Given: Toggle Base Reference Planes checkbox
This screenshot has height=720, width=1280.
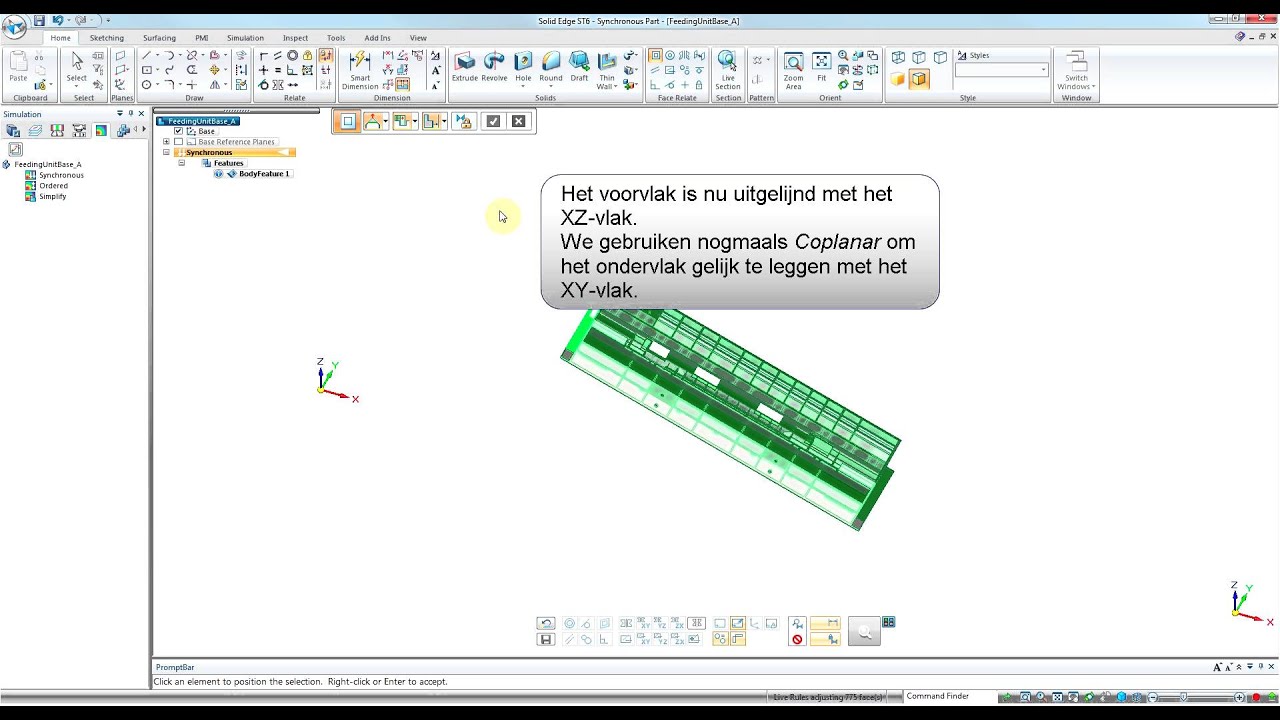Looking at the screenshot, I should point(179,142).
